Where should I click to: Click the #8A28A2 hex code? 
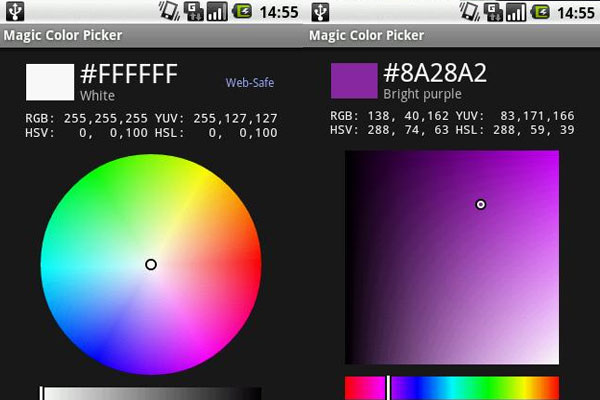pyautogui.click(x=435, y=73)
